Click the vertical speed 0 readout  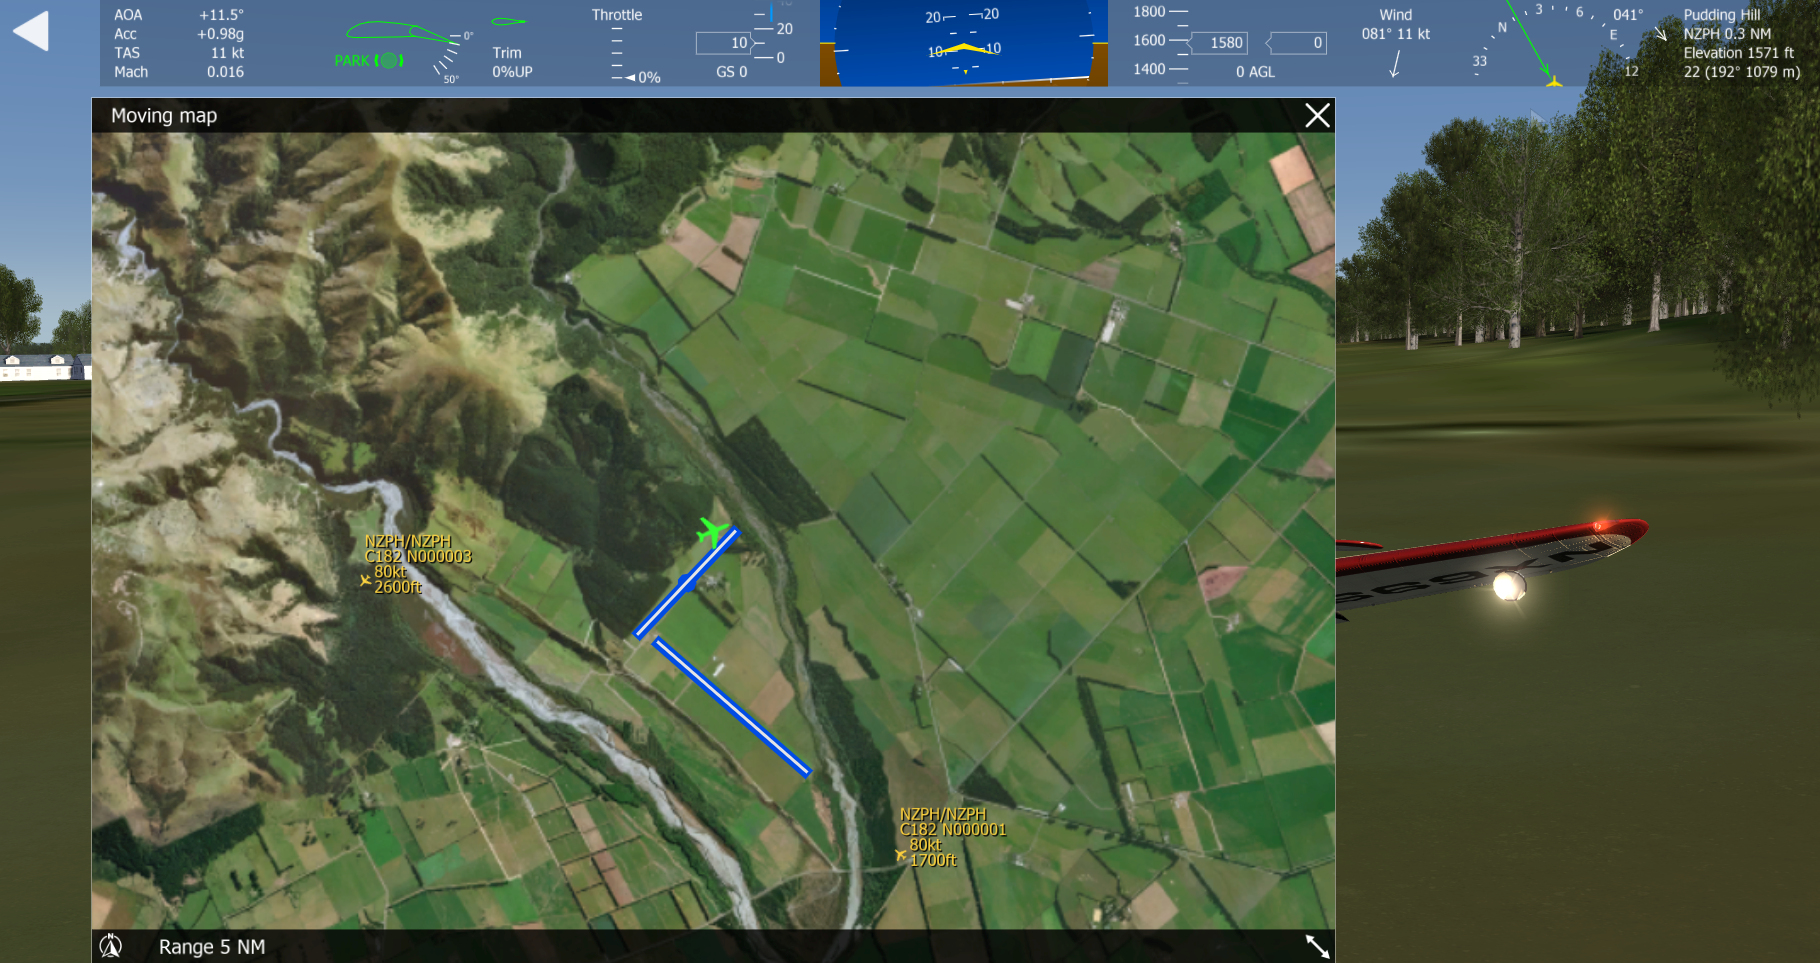pos(1298,43)
